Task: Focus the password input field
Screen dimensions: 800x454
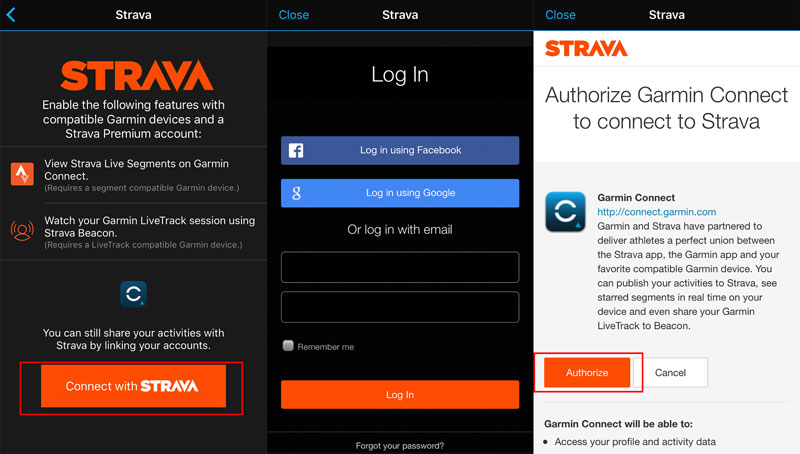Action: [x=400, y=307]
